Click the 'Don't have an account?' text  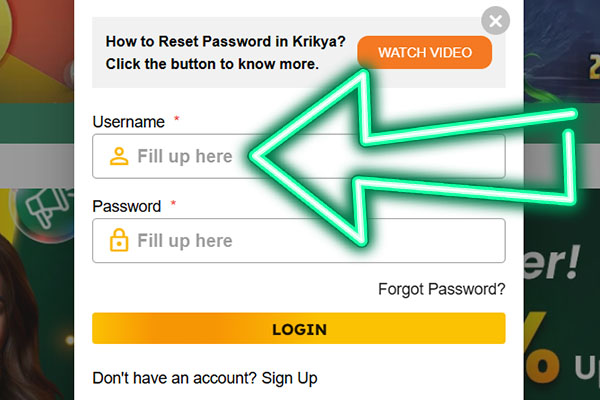(174, 378)
